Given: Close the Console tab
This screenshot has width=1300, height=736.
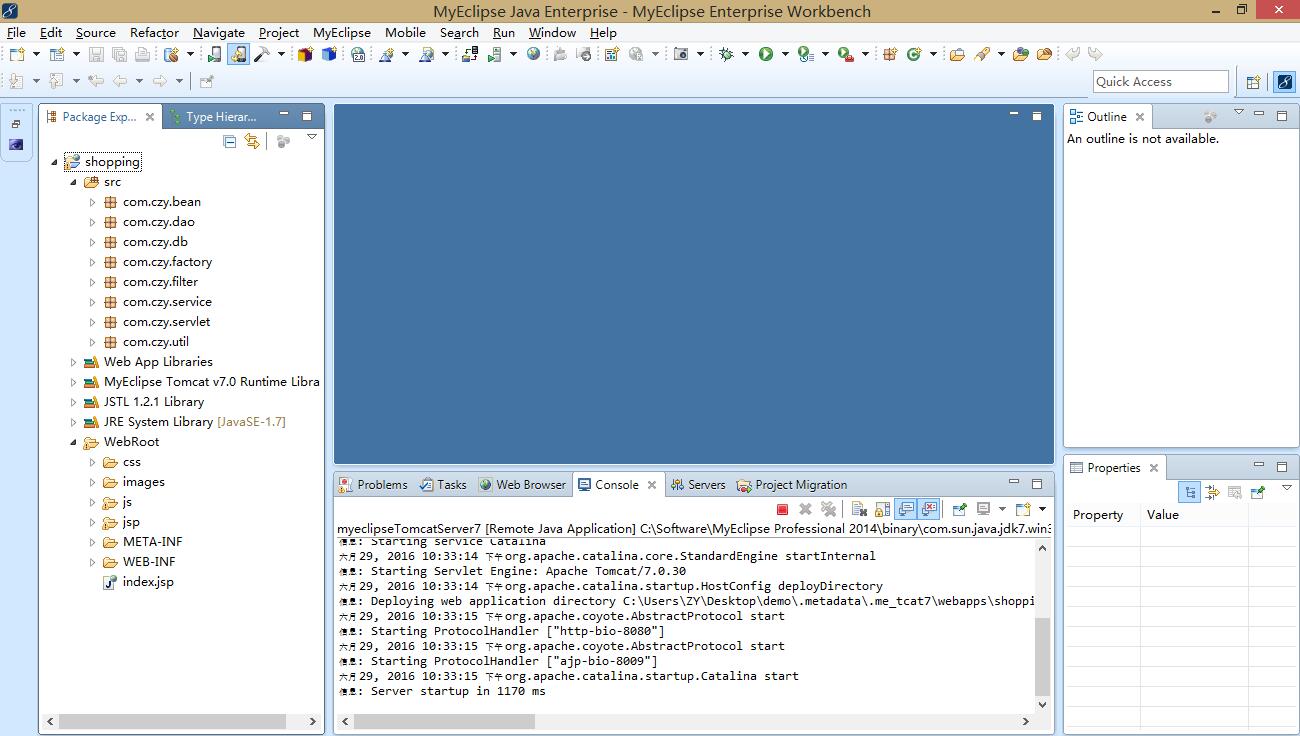Looking at the screenshot, I should (x=651, y=485).
